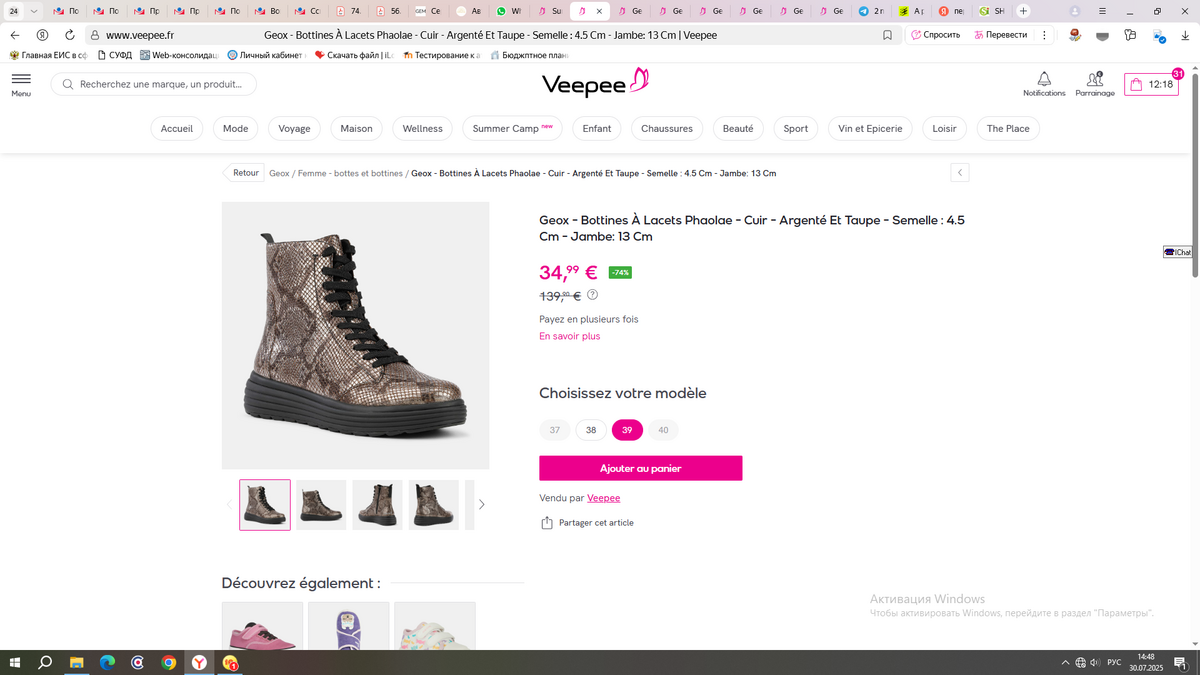Open Femme - bottes et bottines breadcrumb
The height and width of the screenshot is (675, 1200).
(350, 173)
